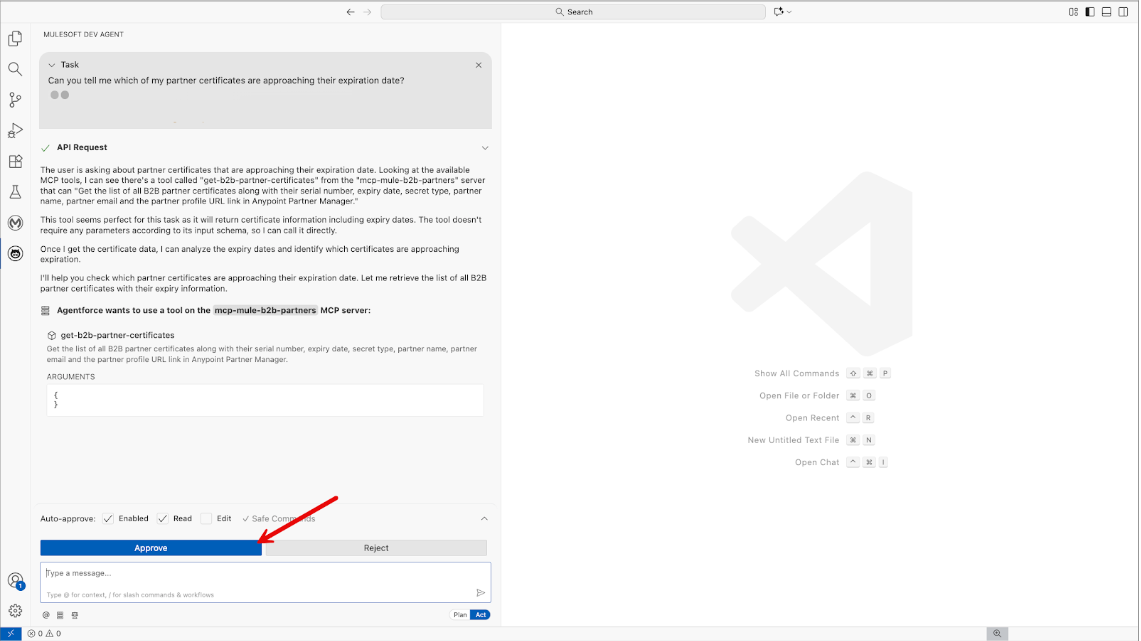Screen dimensions: 1141x641
Task: Select Act mode toggle
Action: point(481,615)
